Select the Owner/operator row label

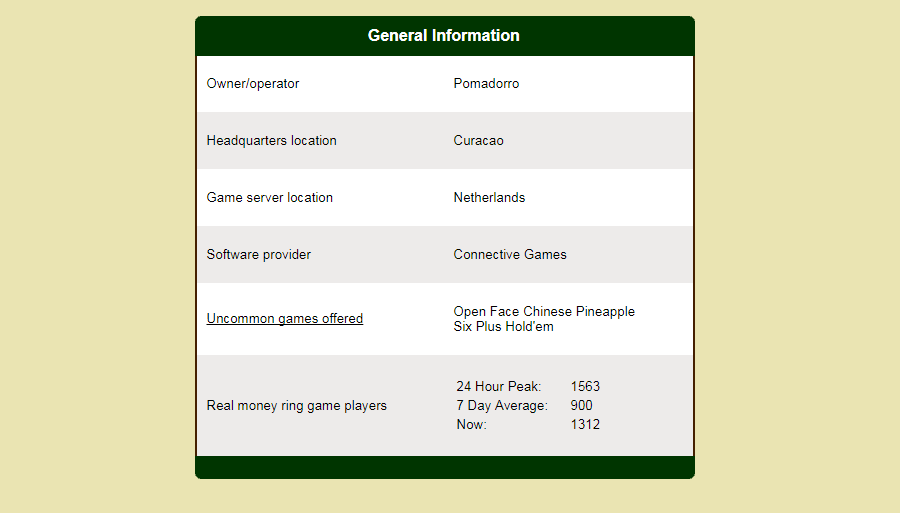tap(252, 84)
